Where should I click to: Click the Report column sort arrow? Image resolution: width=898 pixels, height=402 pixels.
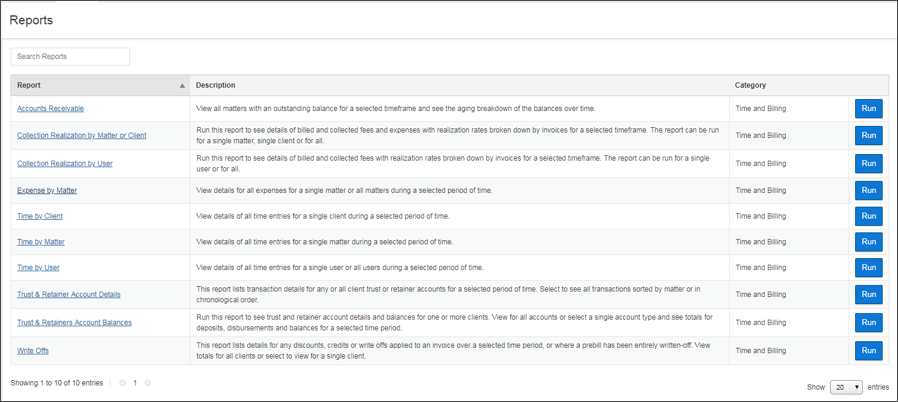pos(182,86)
